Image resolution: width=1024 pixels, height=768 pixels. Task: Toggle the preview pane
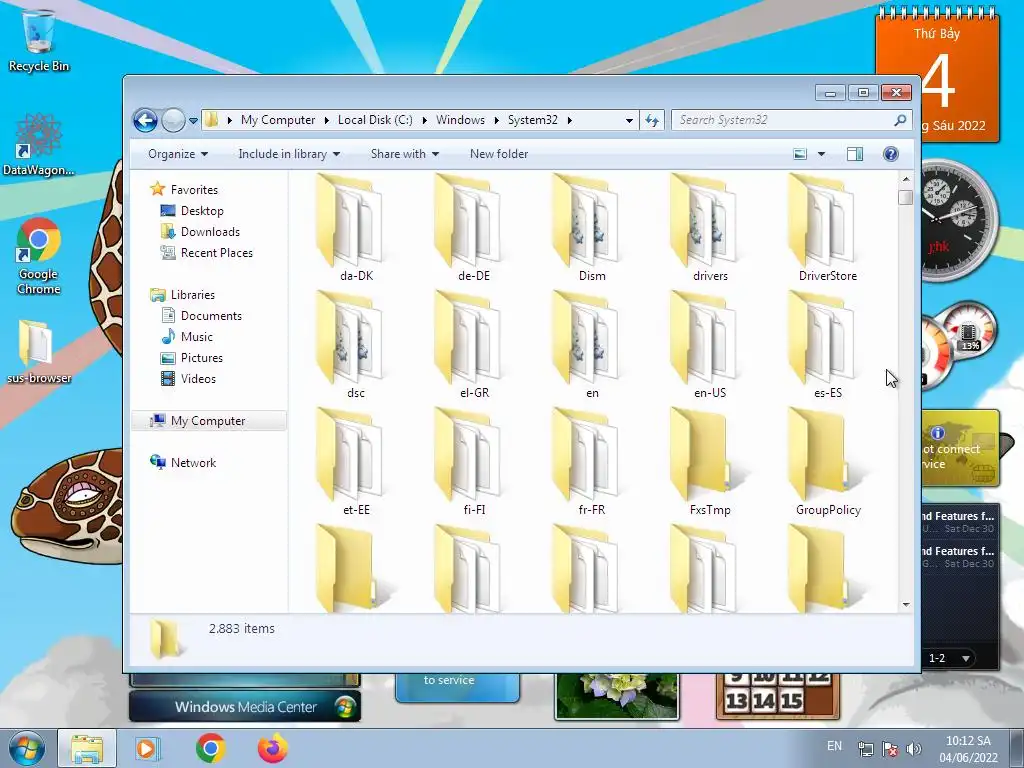pyautogui.click(x=855, y=154)
